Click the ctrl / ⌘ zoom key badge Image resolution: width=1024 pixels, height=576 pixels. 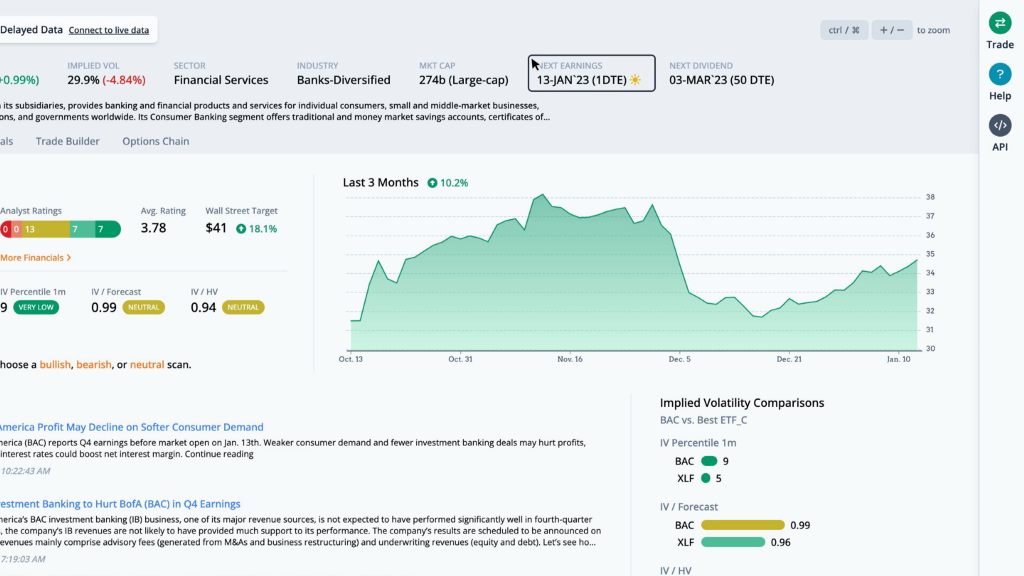[x=844, y=30]
